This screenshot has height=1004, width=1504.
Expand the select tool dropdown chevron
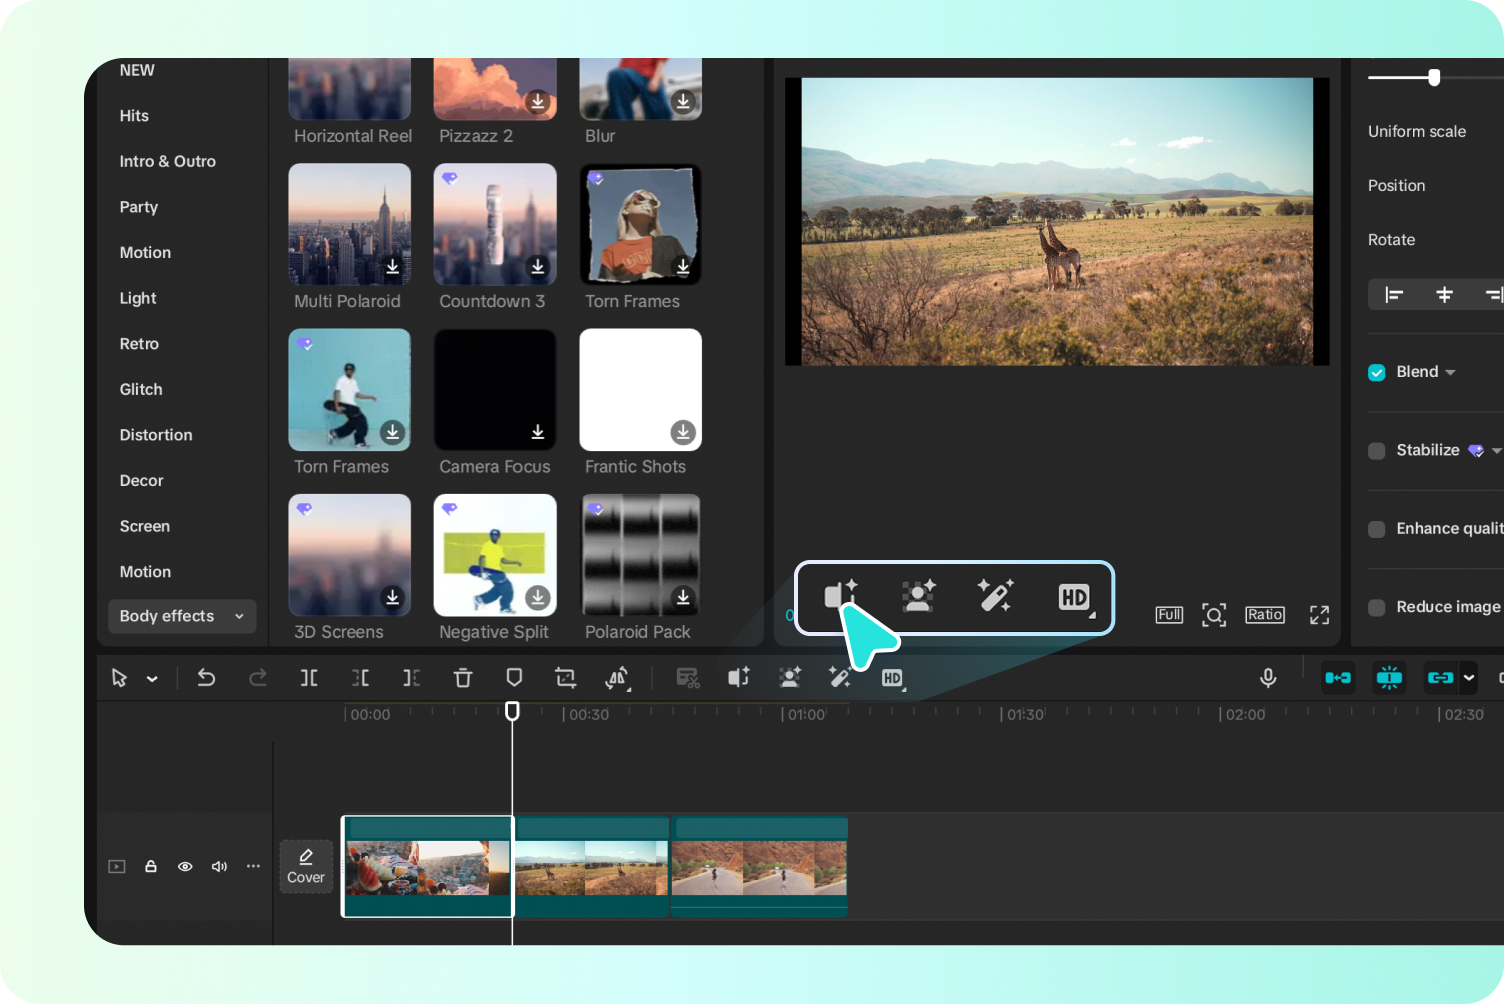click(152, 677)
